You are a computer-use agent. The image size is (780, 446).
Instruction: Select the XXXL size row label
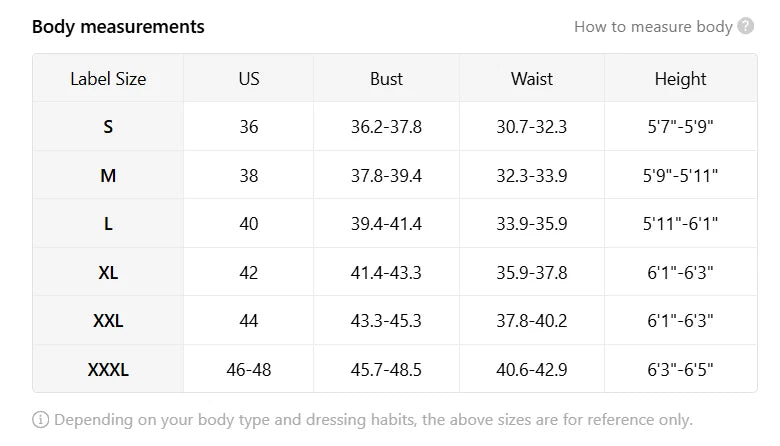click(108, 369)
